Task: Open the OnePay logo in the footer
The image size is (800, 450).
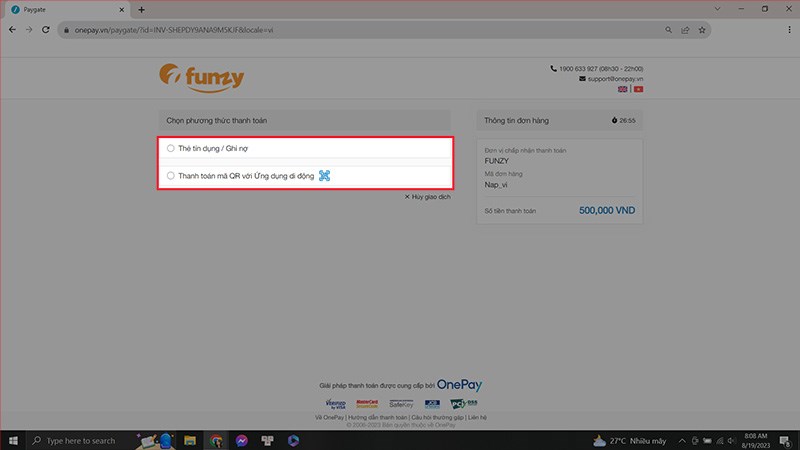Action: pos(459,385)
